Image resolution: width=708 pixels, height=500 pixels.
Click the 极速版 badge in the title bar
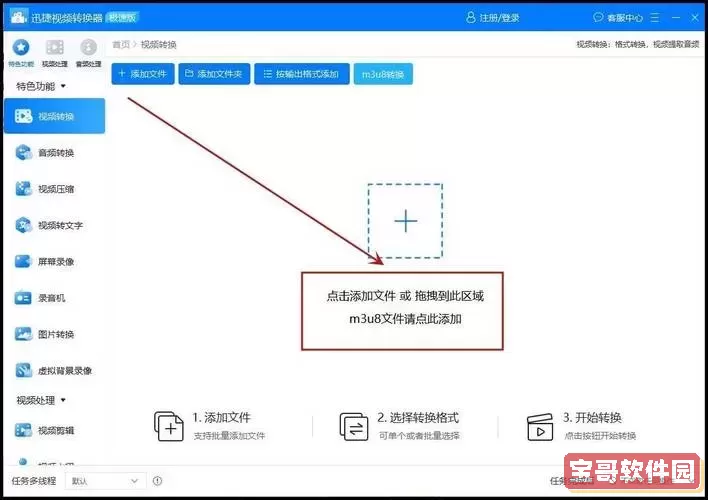point(122,18)
